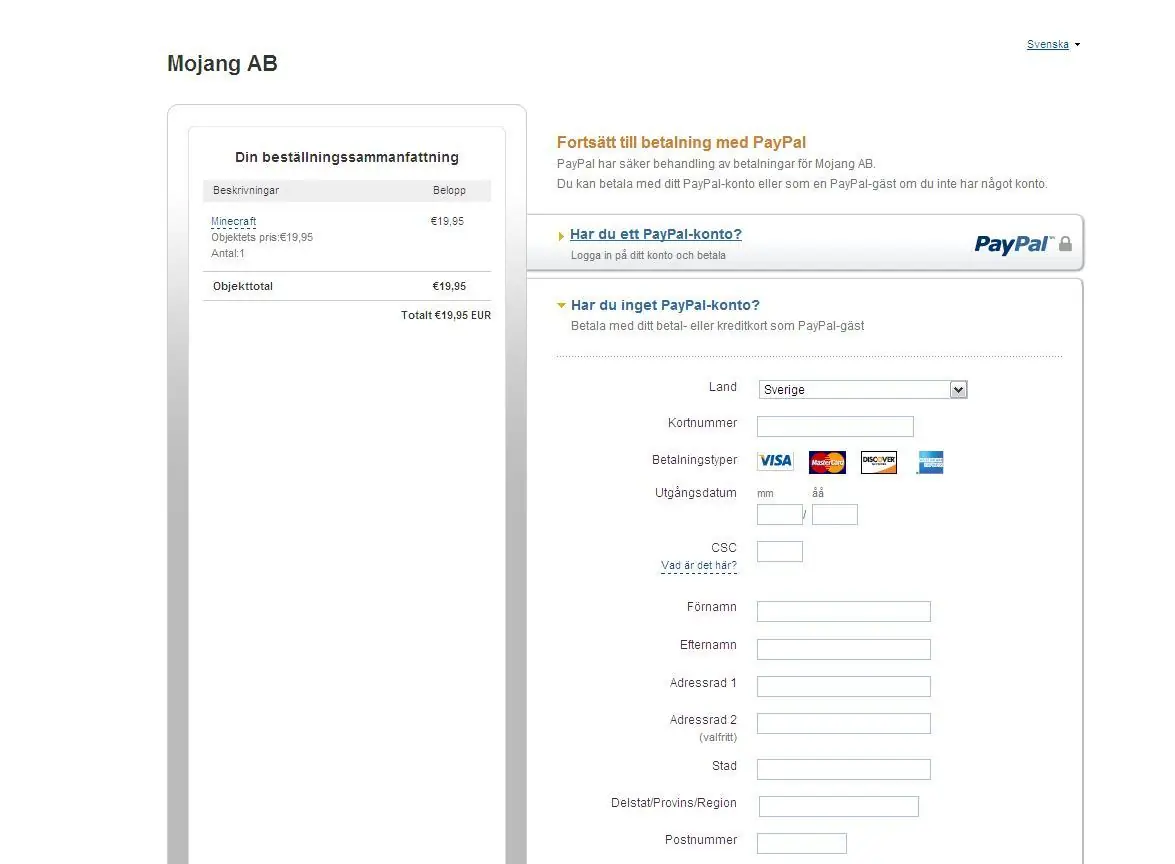Open the Land country dropdown
This screenshot has height=864, width=1175.
pyautogui.click(x=863, y=390)
